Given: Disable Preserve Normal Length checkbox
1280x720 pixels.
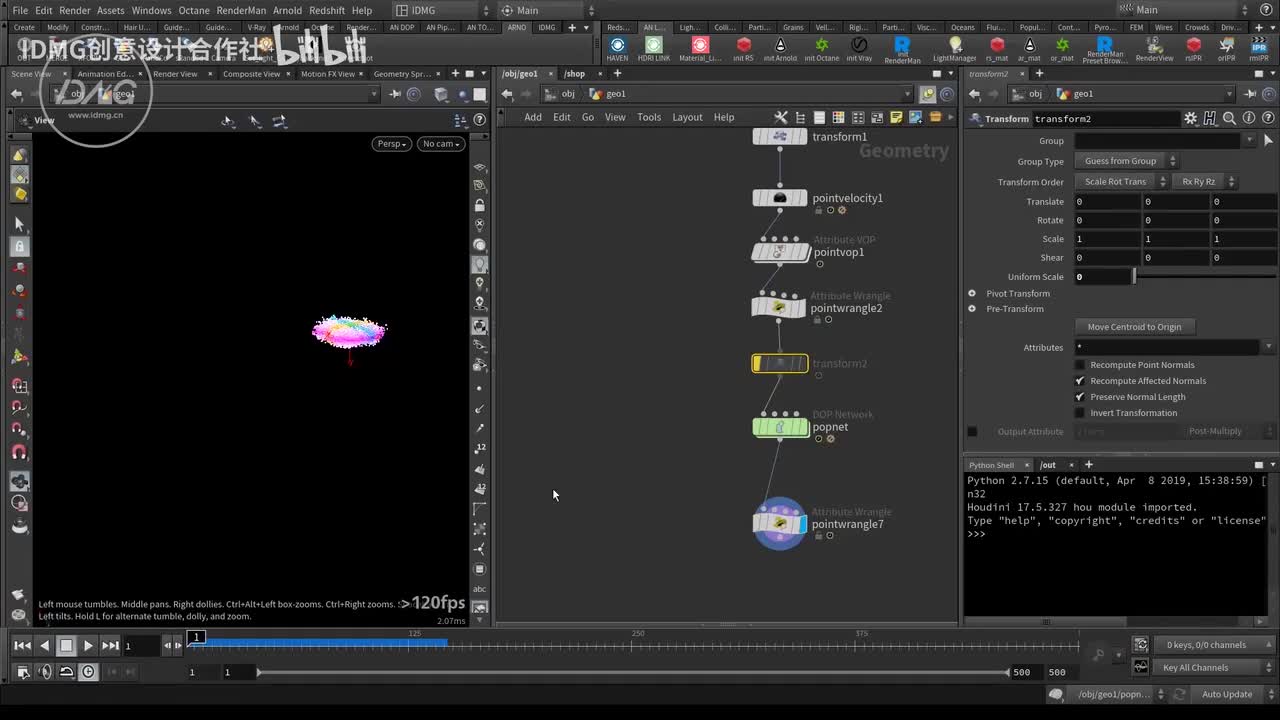Looking at the screenshot, I should pos(1080,397).
